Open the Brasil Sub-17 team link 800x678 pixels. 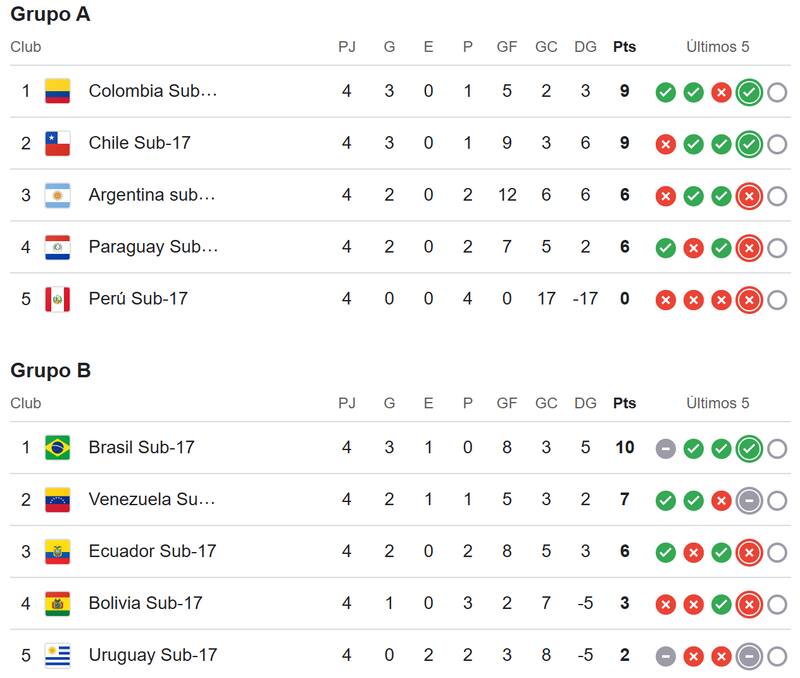coord(141,447)
